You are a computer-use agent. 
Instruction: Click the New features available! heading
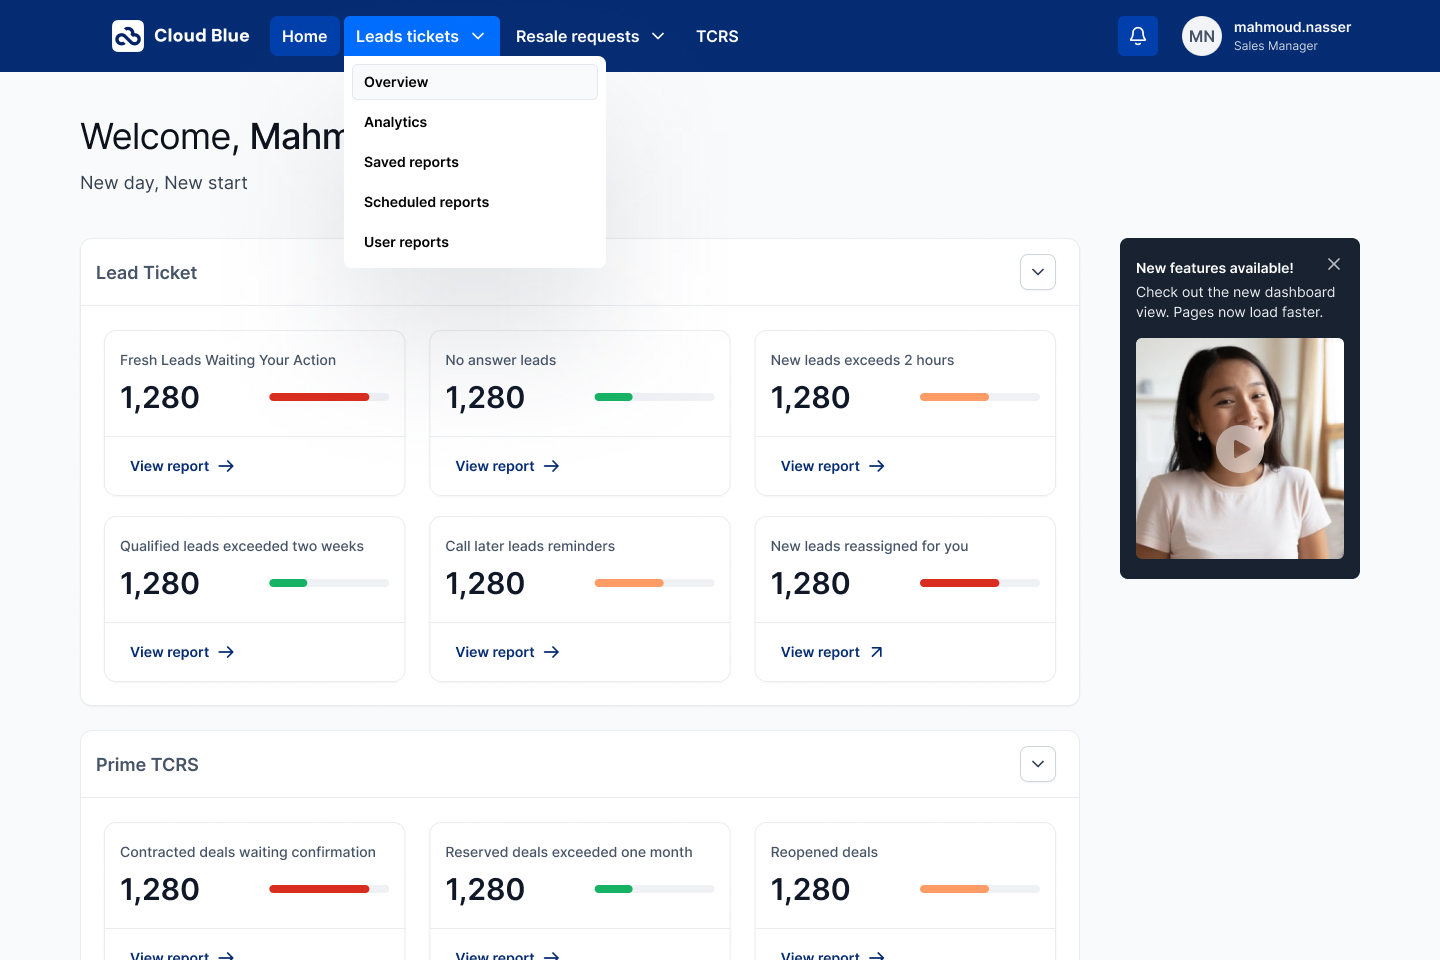tap(1214, 268)
